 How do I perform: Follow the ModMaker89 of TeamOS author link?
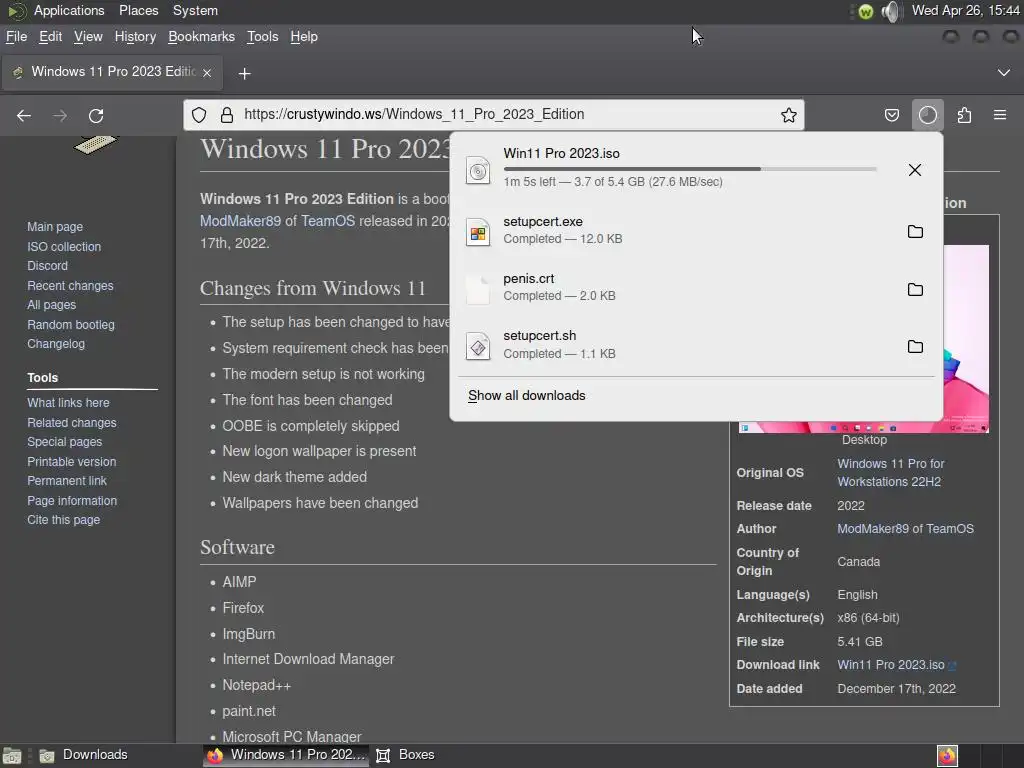click(x=905, y=529)
